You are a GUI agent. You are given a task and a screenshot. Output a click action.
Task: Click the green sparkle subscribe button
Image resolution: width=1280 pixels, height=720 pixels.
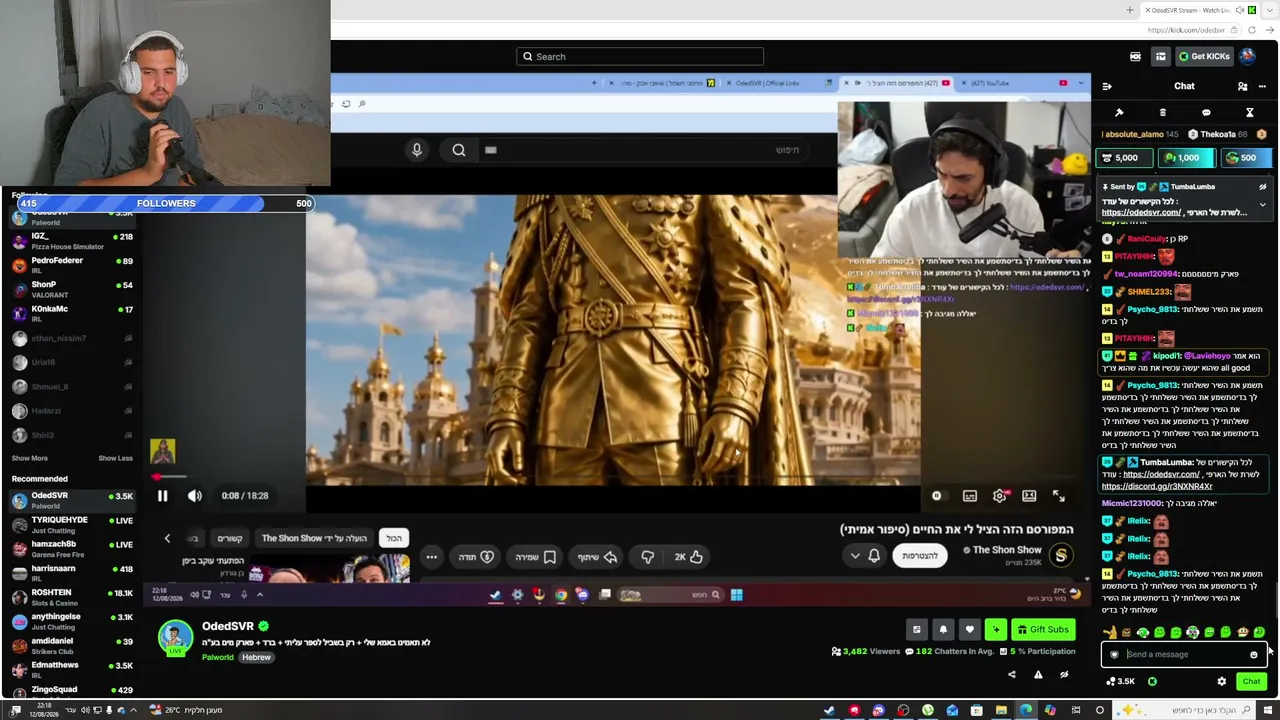tap(995, 630)
